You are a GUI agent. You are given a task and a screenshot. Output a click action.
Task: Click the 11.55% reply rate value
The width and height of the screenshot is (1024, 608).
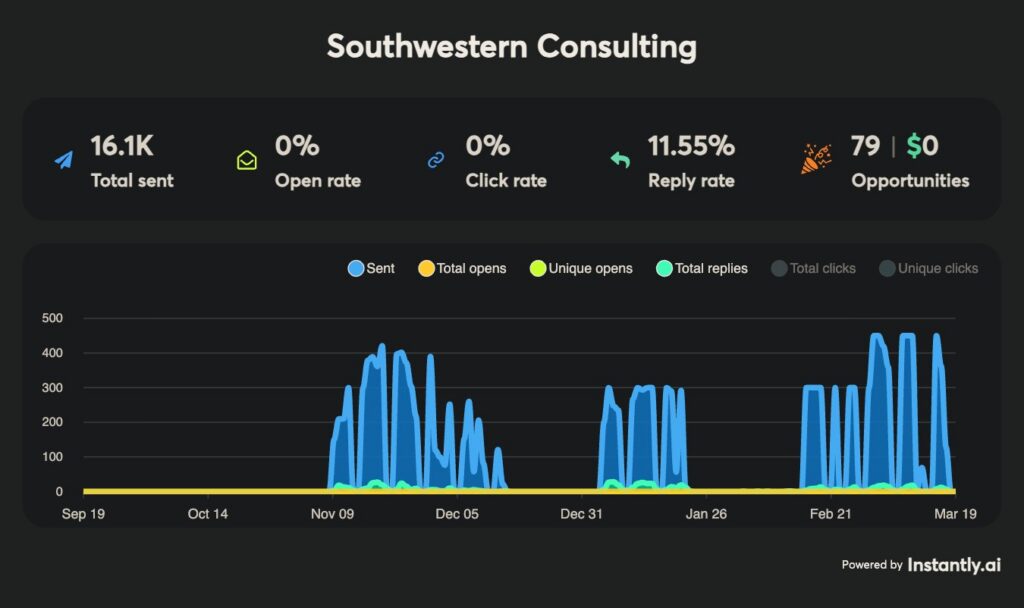(691, 146)
